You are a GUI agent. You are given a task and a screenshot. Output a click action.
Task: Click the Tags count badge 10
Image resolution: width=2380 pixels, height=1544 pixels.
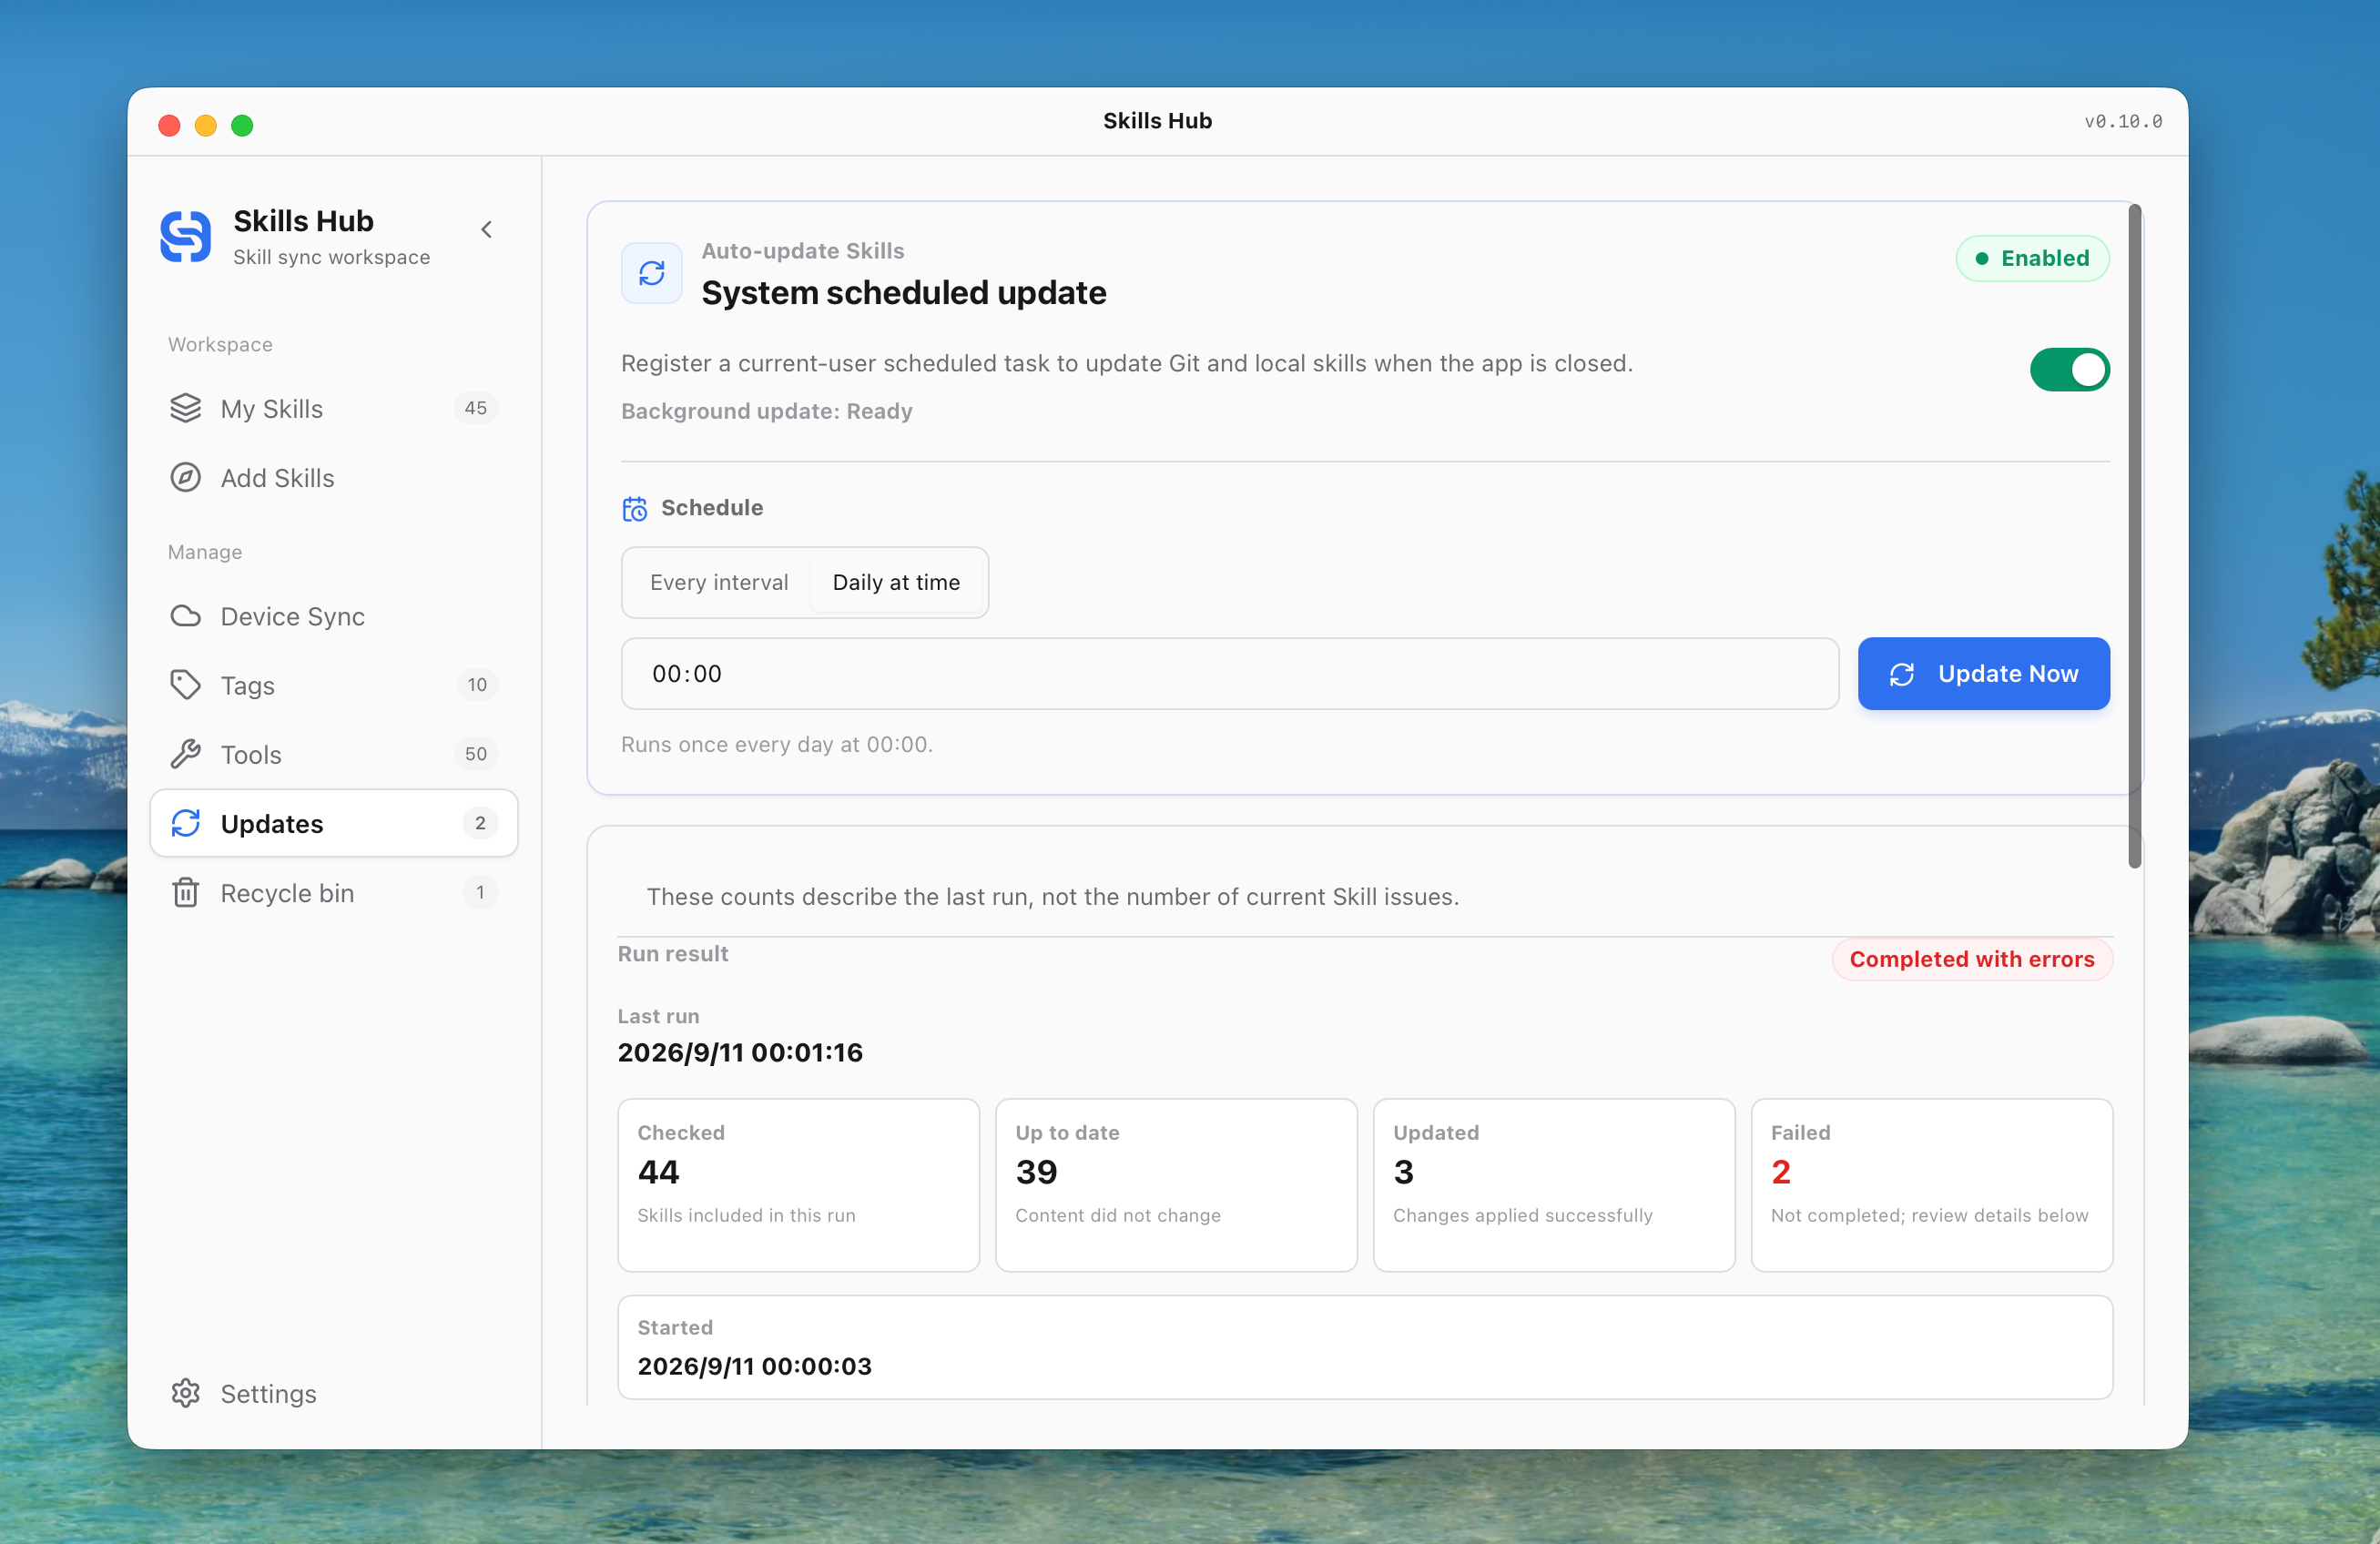[x=477, y=685]
